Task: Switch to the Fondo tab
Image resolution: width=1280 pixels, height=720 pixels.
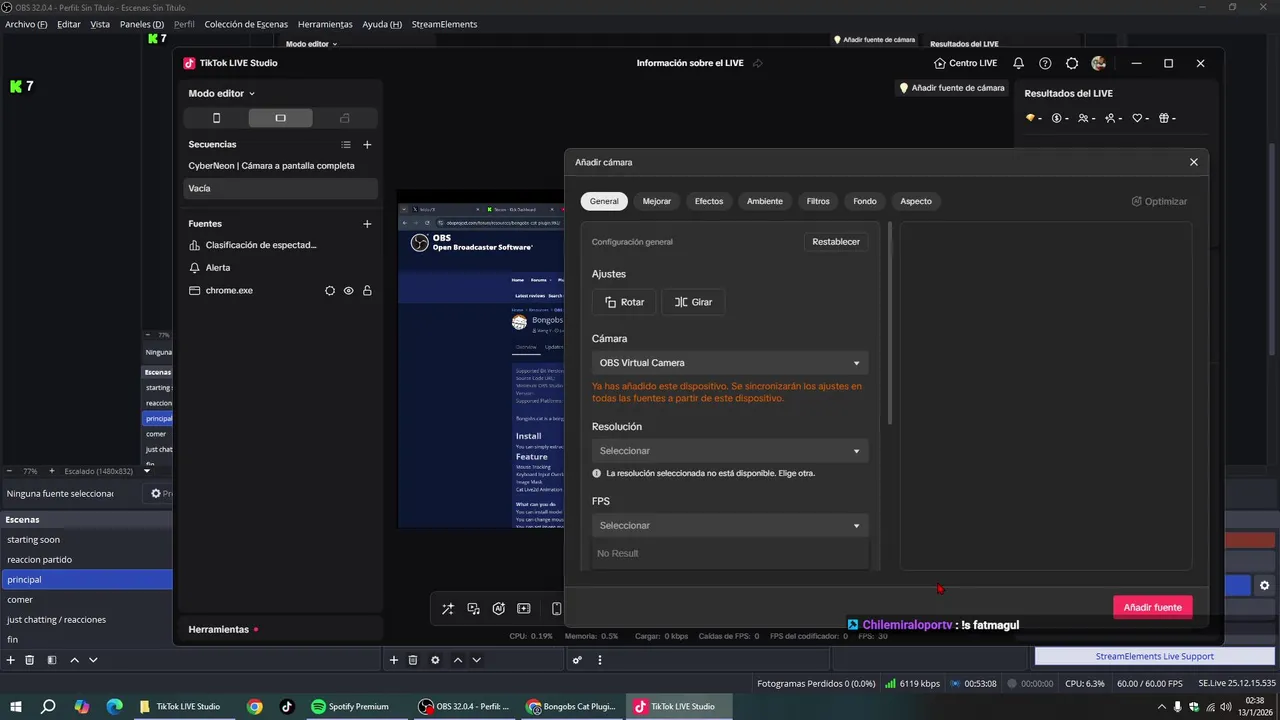Action: click(x=865, y=201)
